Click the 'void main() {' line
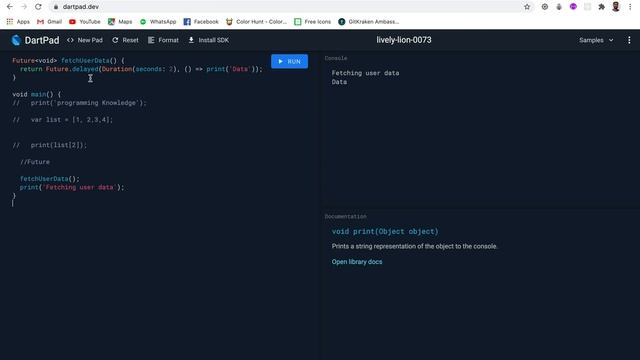 pyautogui.click(x=37, y=94)
